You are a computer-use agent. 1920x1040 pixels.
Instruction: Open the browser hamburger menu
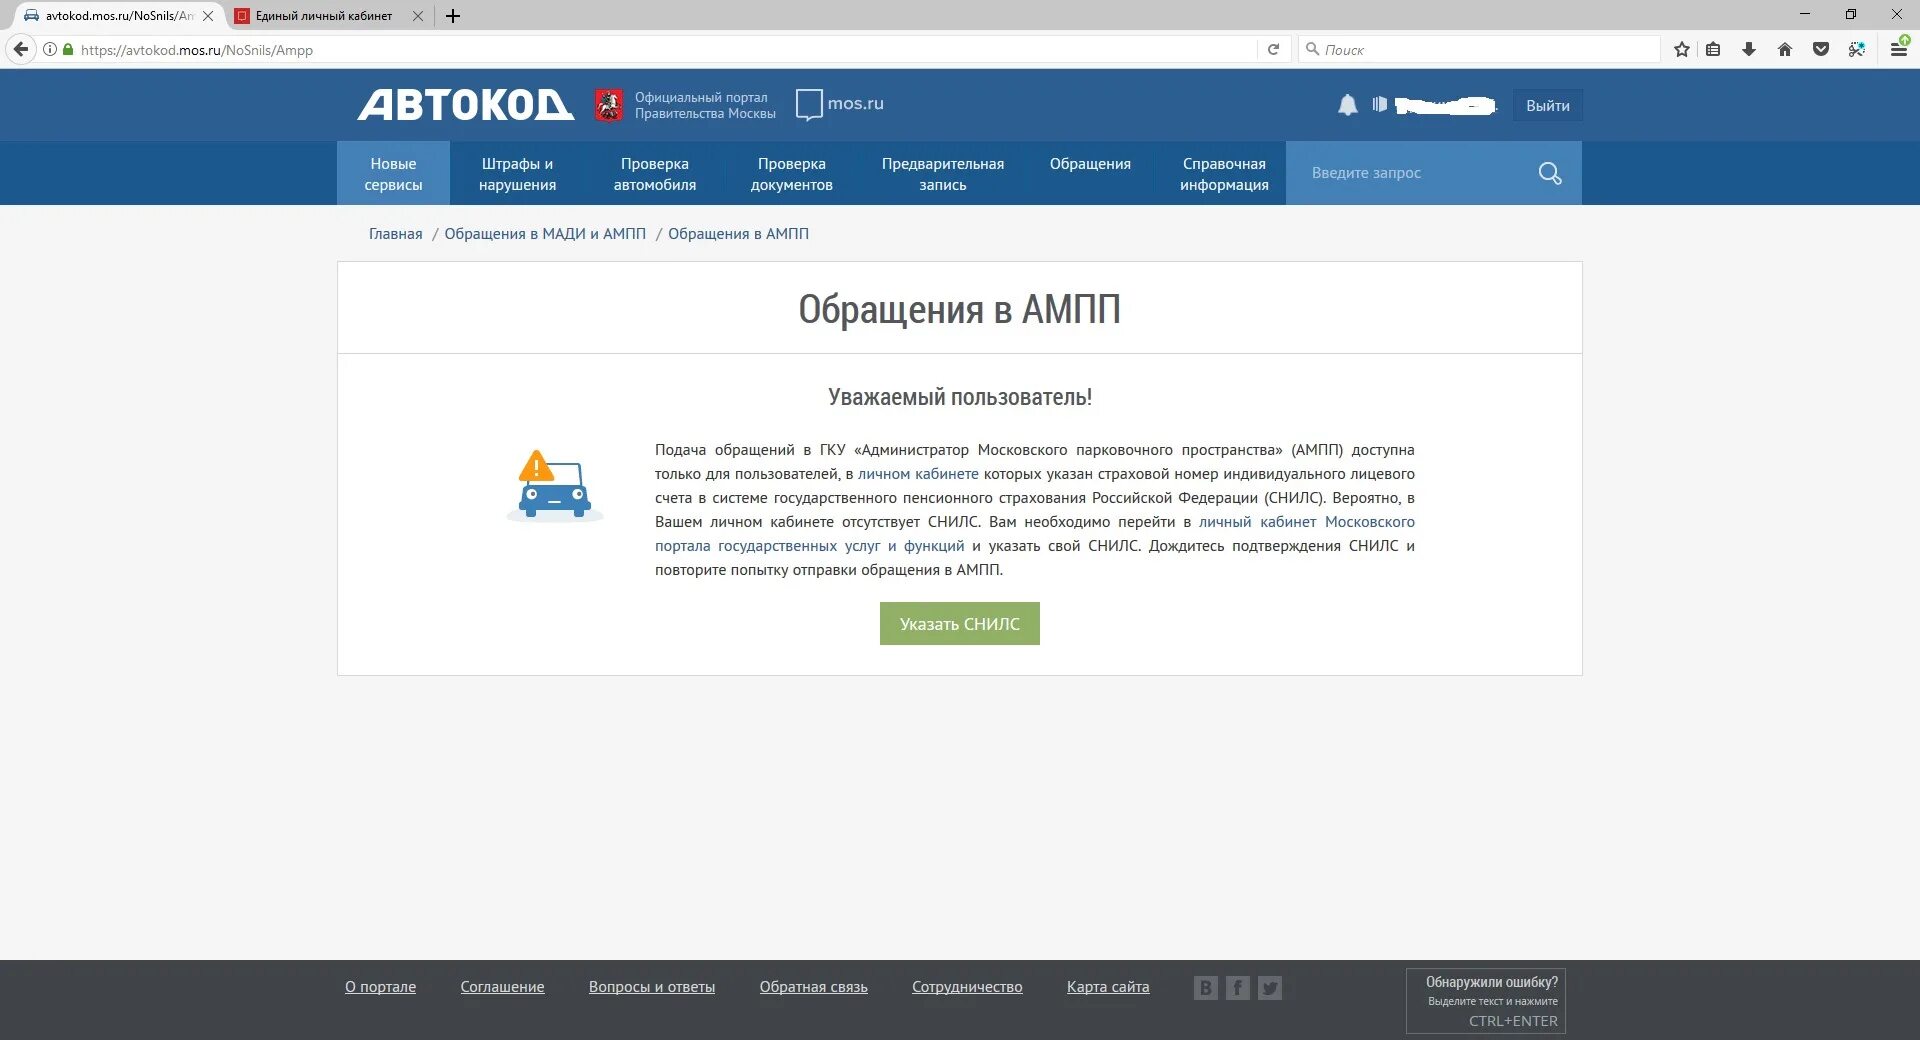click(x=1899, y=49)
